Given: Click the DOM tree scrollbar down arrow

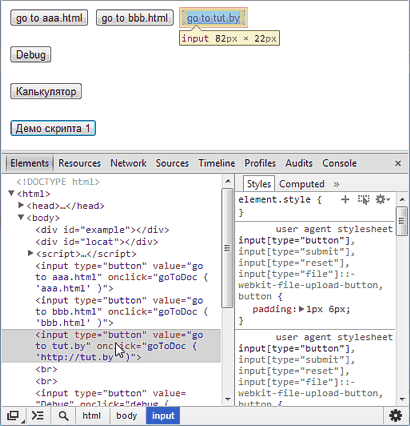Looking at the screenshot, I should coord(228,399).
